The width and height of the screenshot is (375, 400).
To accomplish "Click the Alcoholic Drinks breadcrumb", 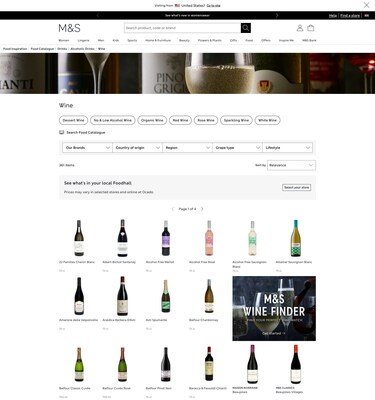I will pos(82,49).
